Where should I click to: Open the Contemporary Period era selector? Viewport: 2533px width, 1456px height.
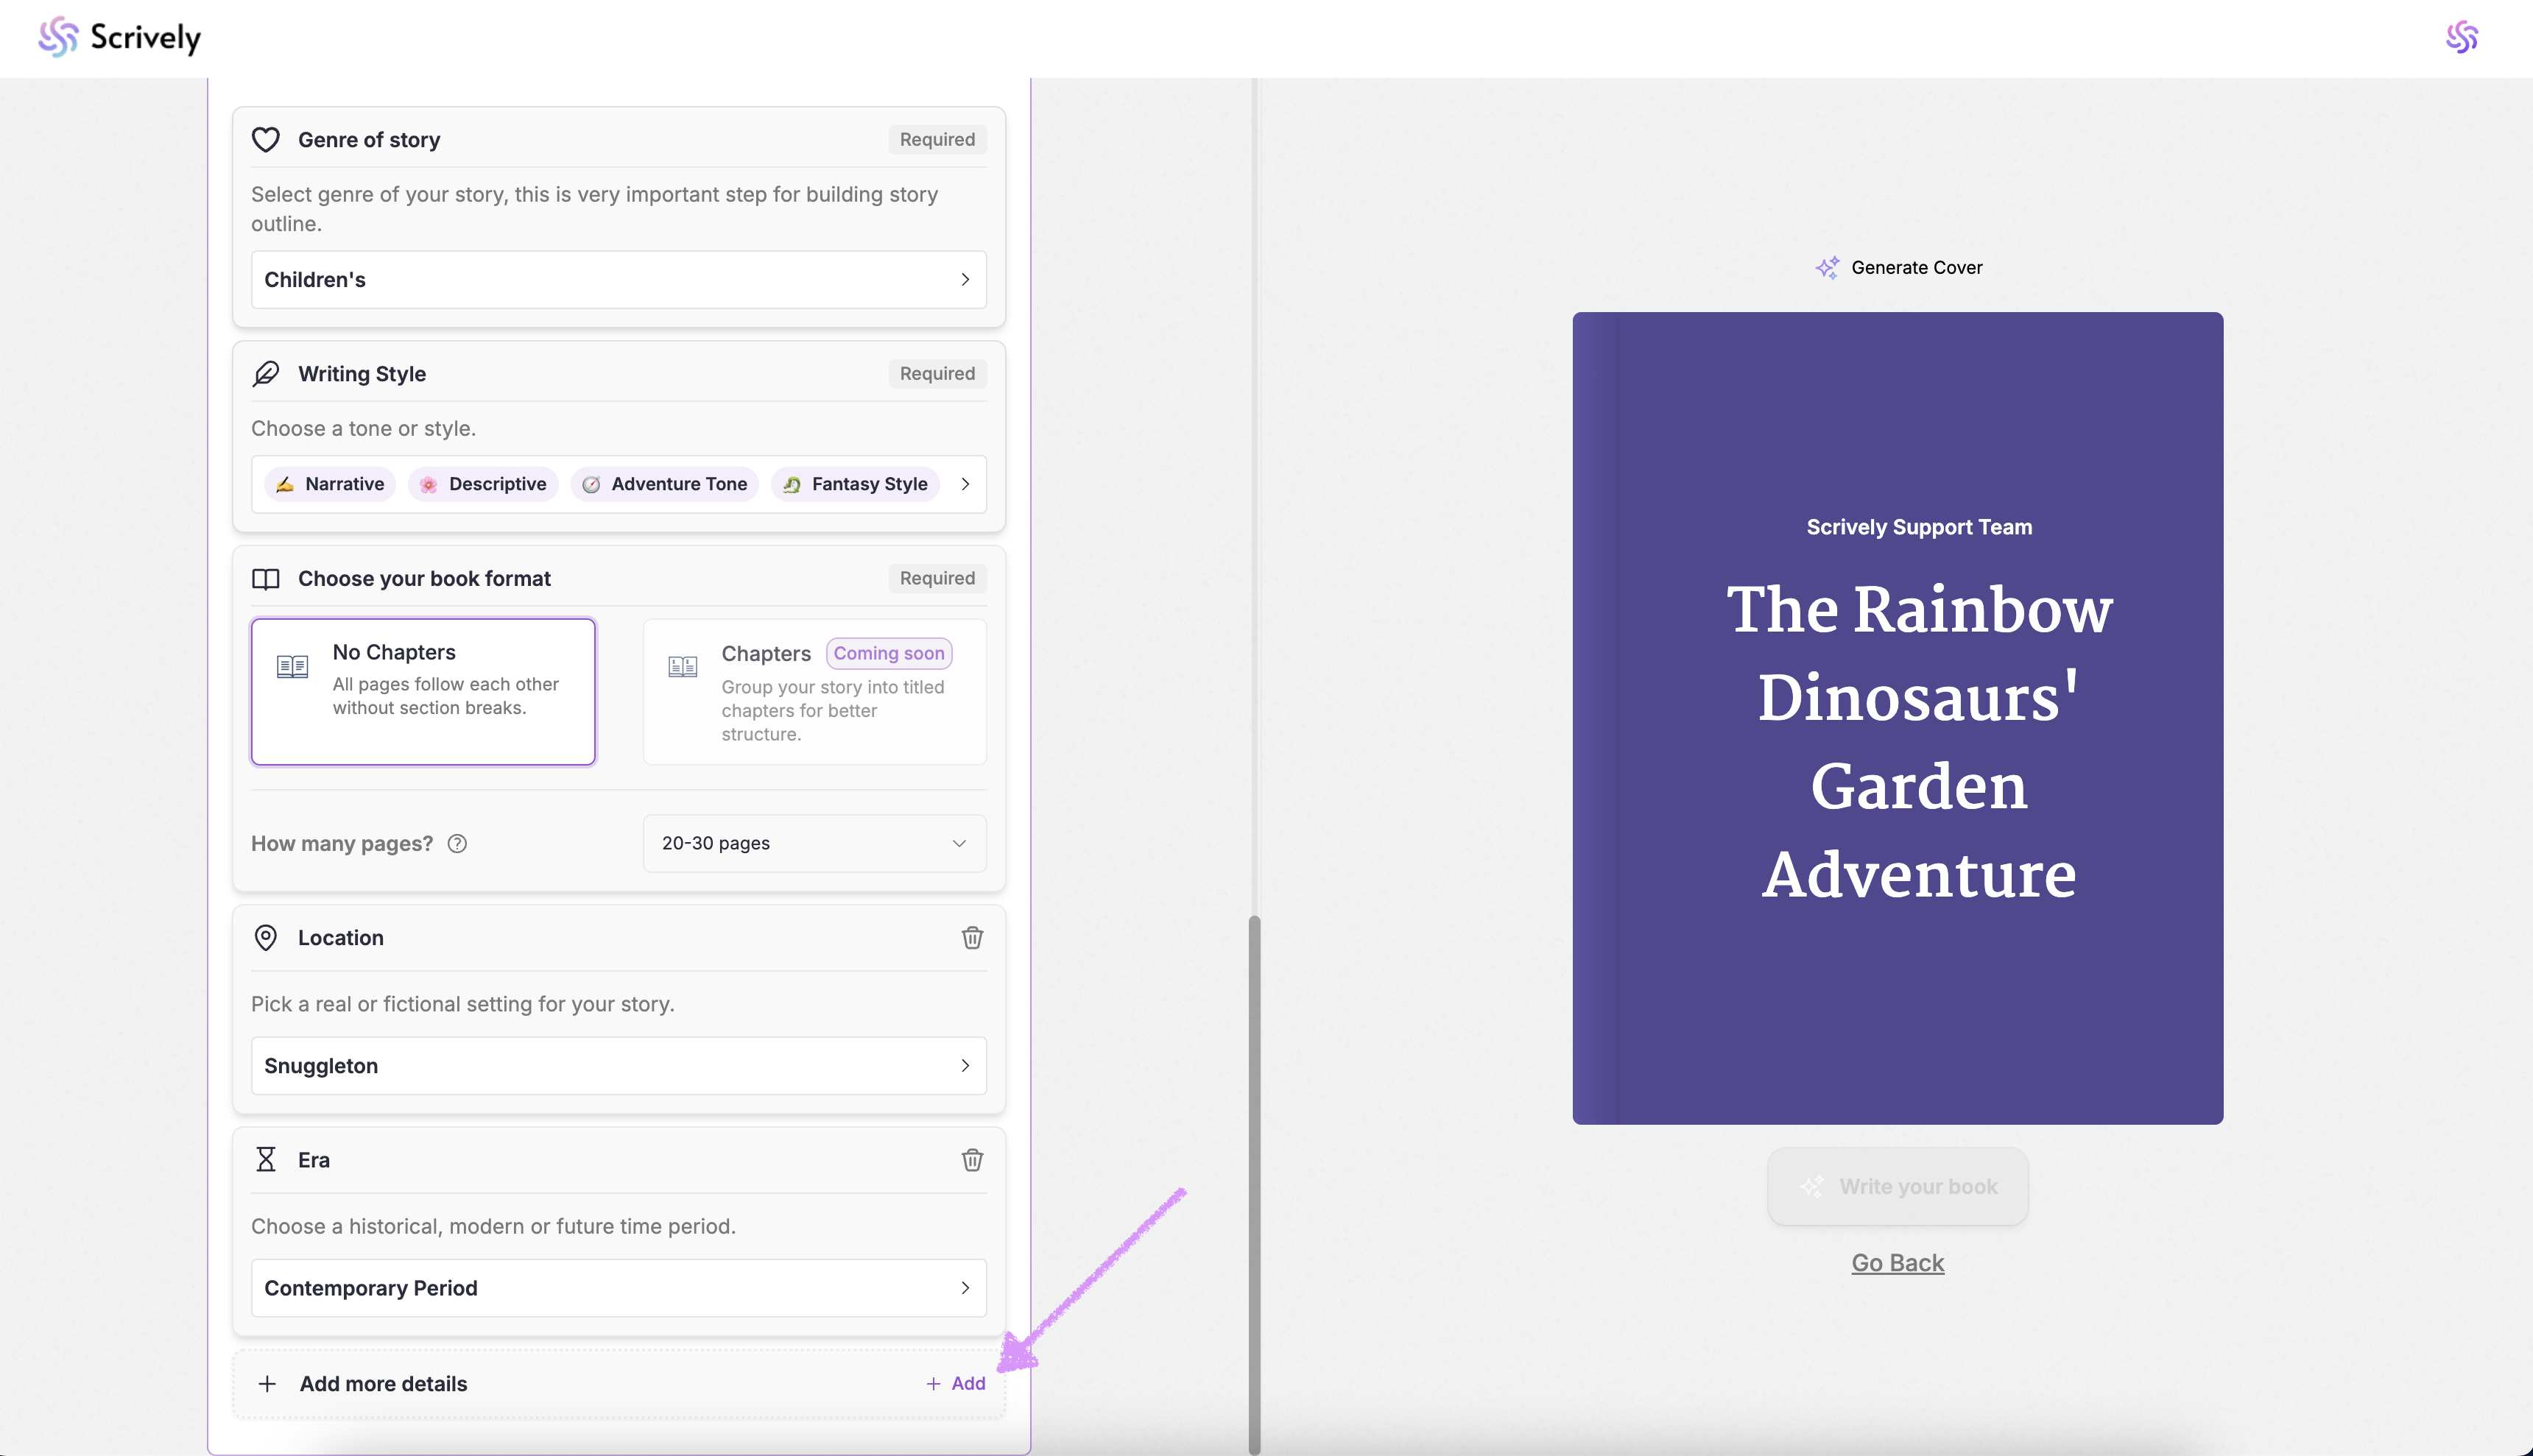pos(618,1288)
